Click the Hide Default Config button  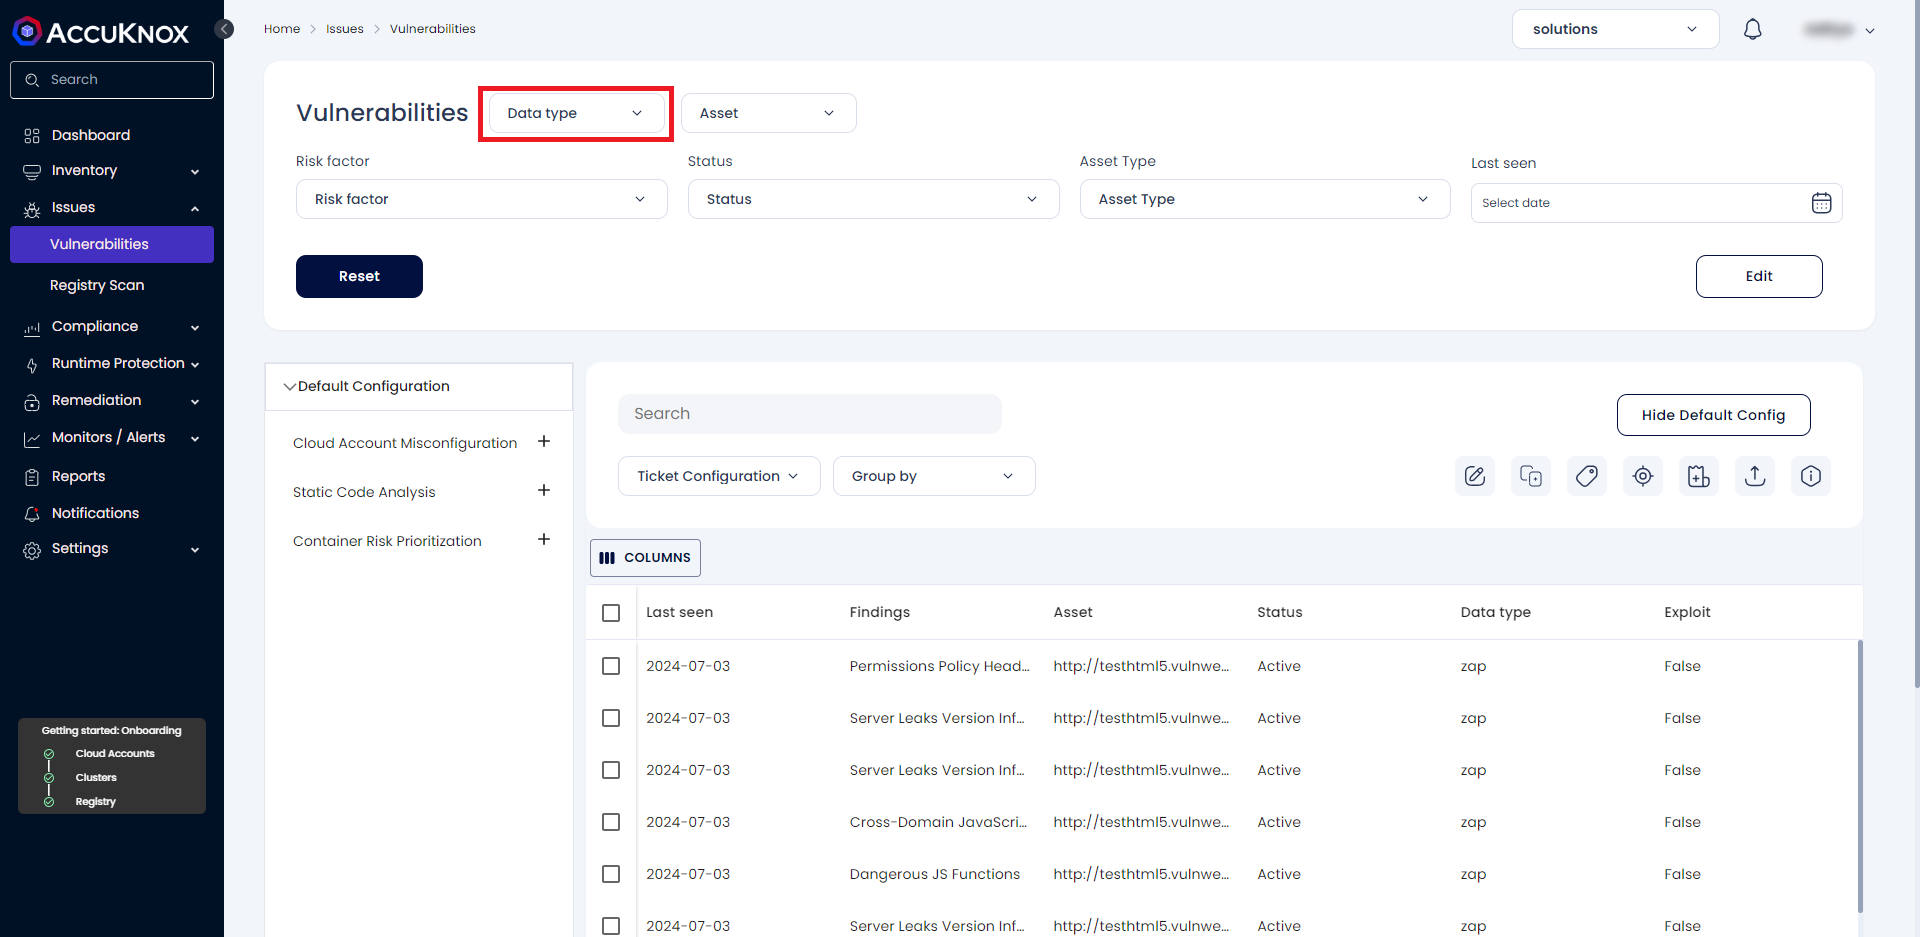click(x=1713, y=414)
